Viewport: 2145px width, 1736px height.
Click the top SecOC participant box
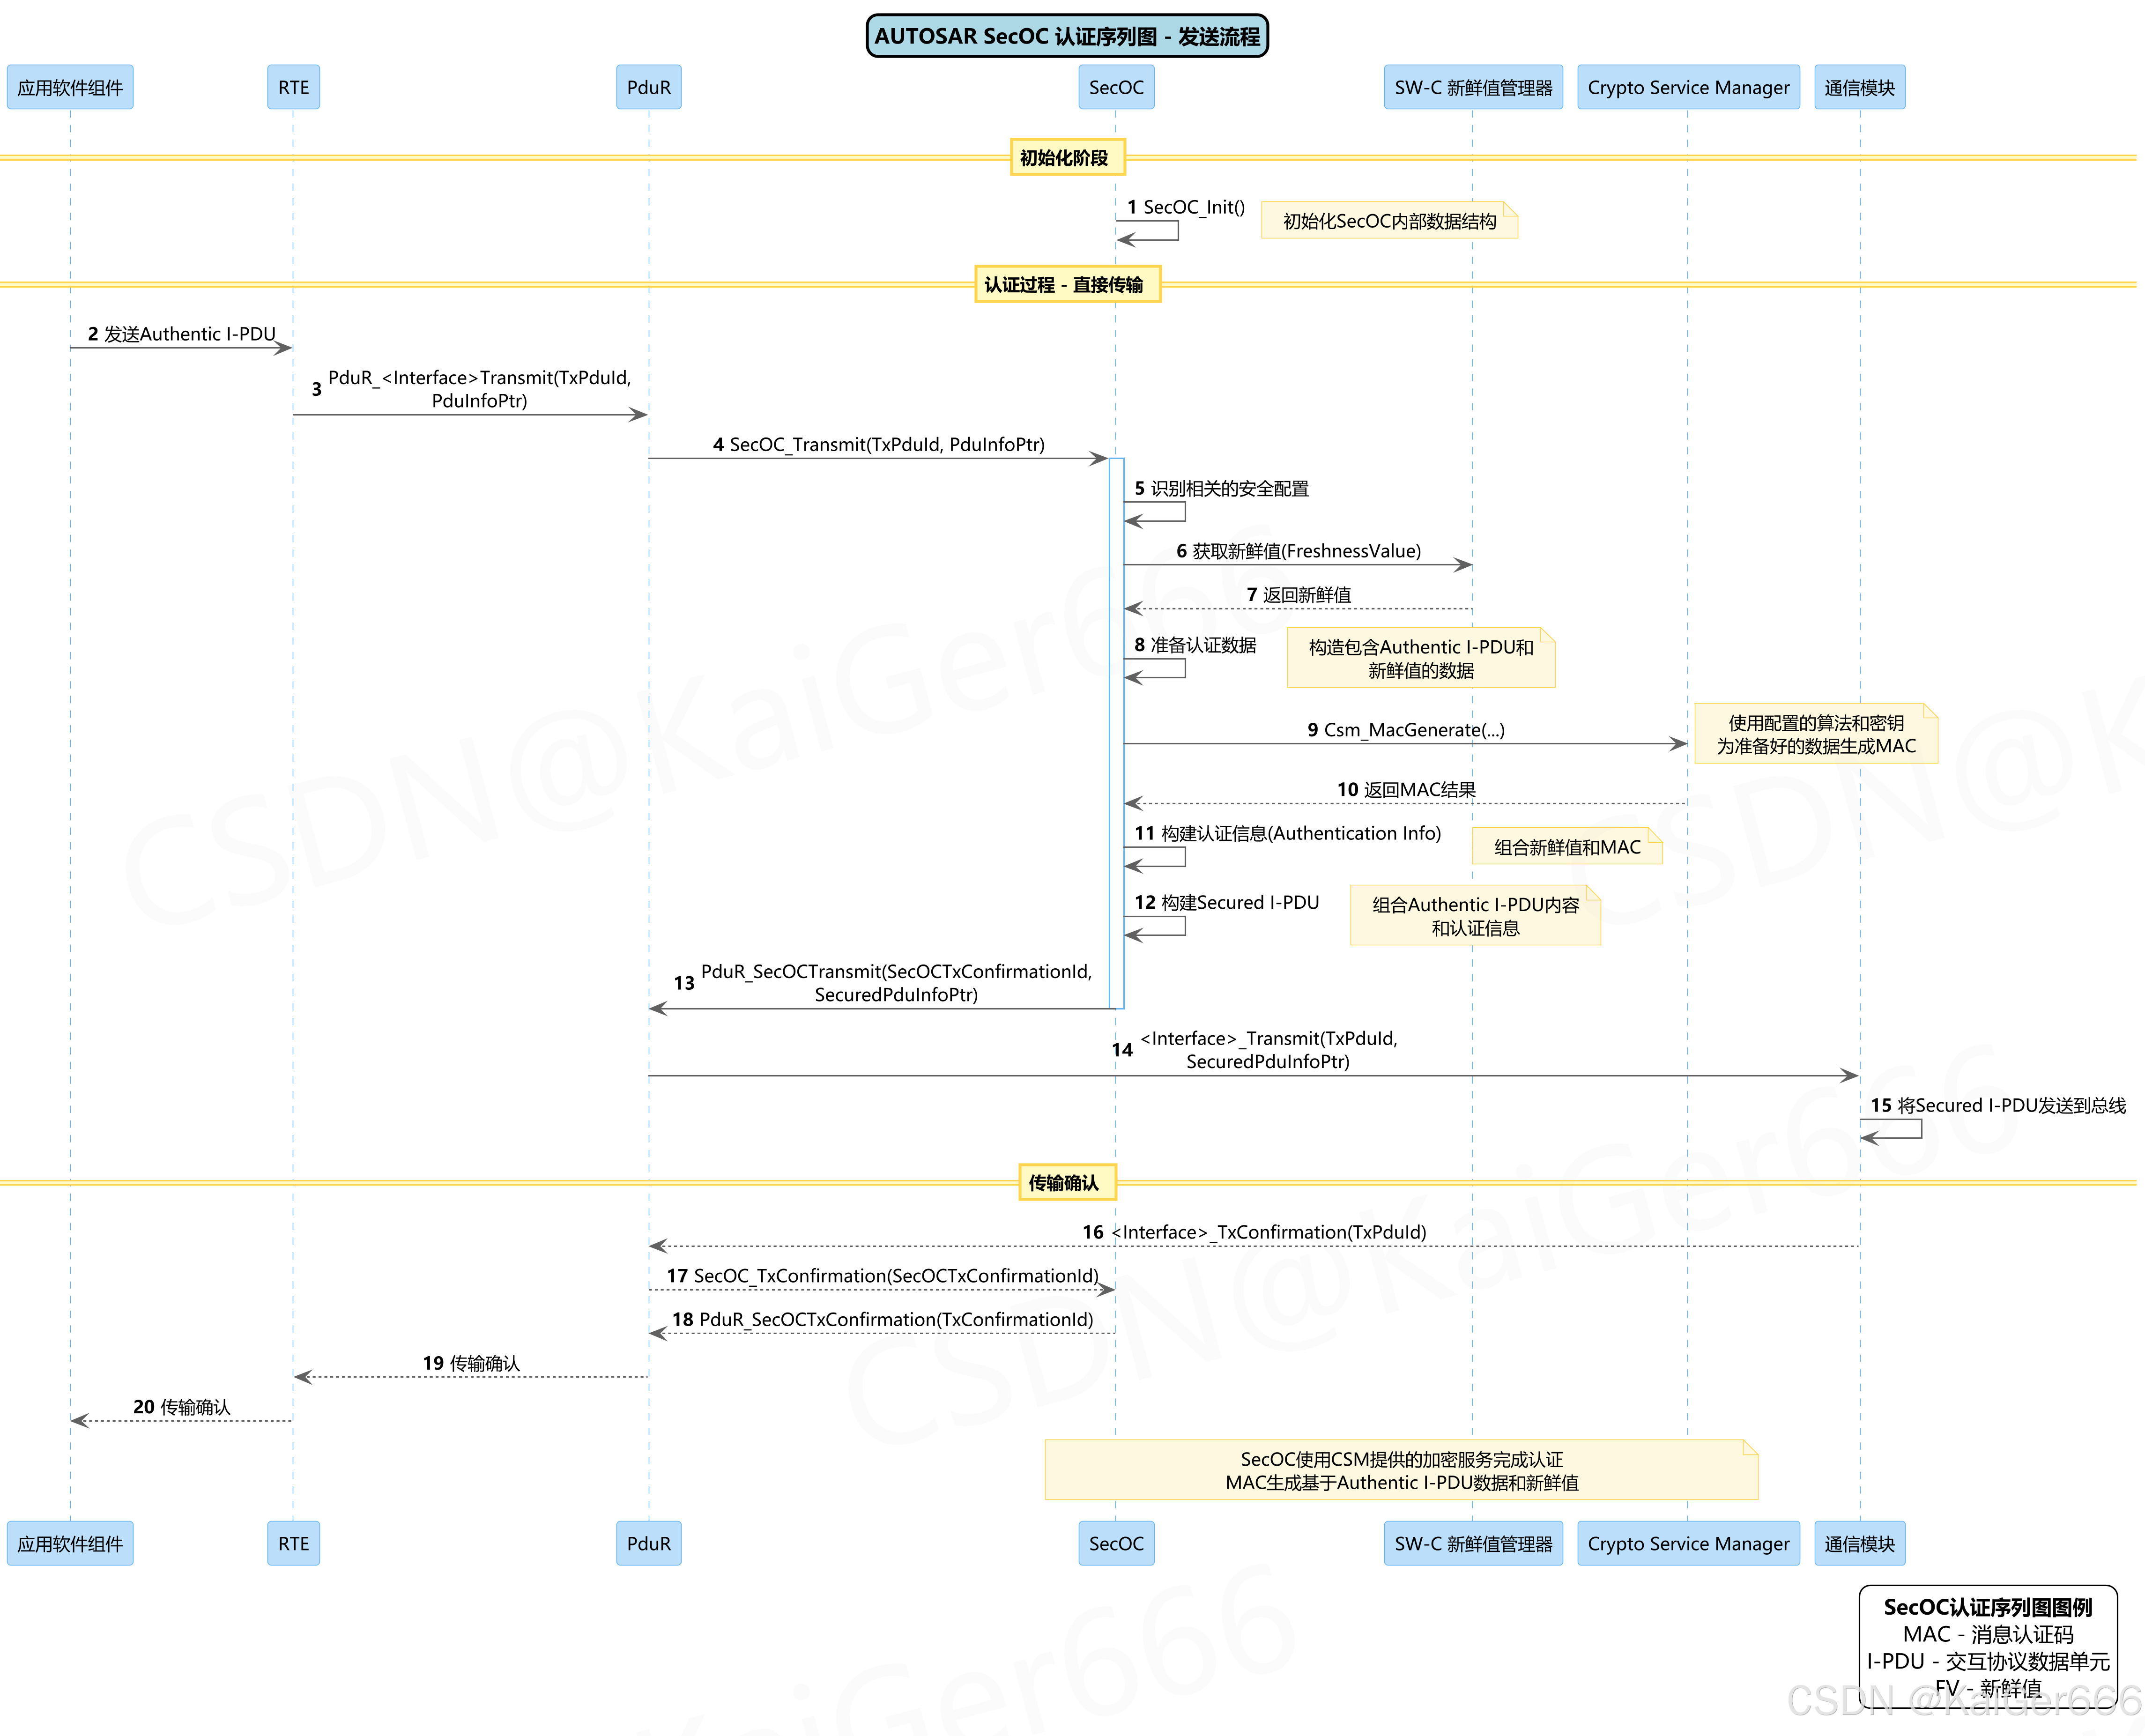pyautogui.click(x=1115, y=87)
